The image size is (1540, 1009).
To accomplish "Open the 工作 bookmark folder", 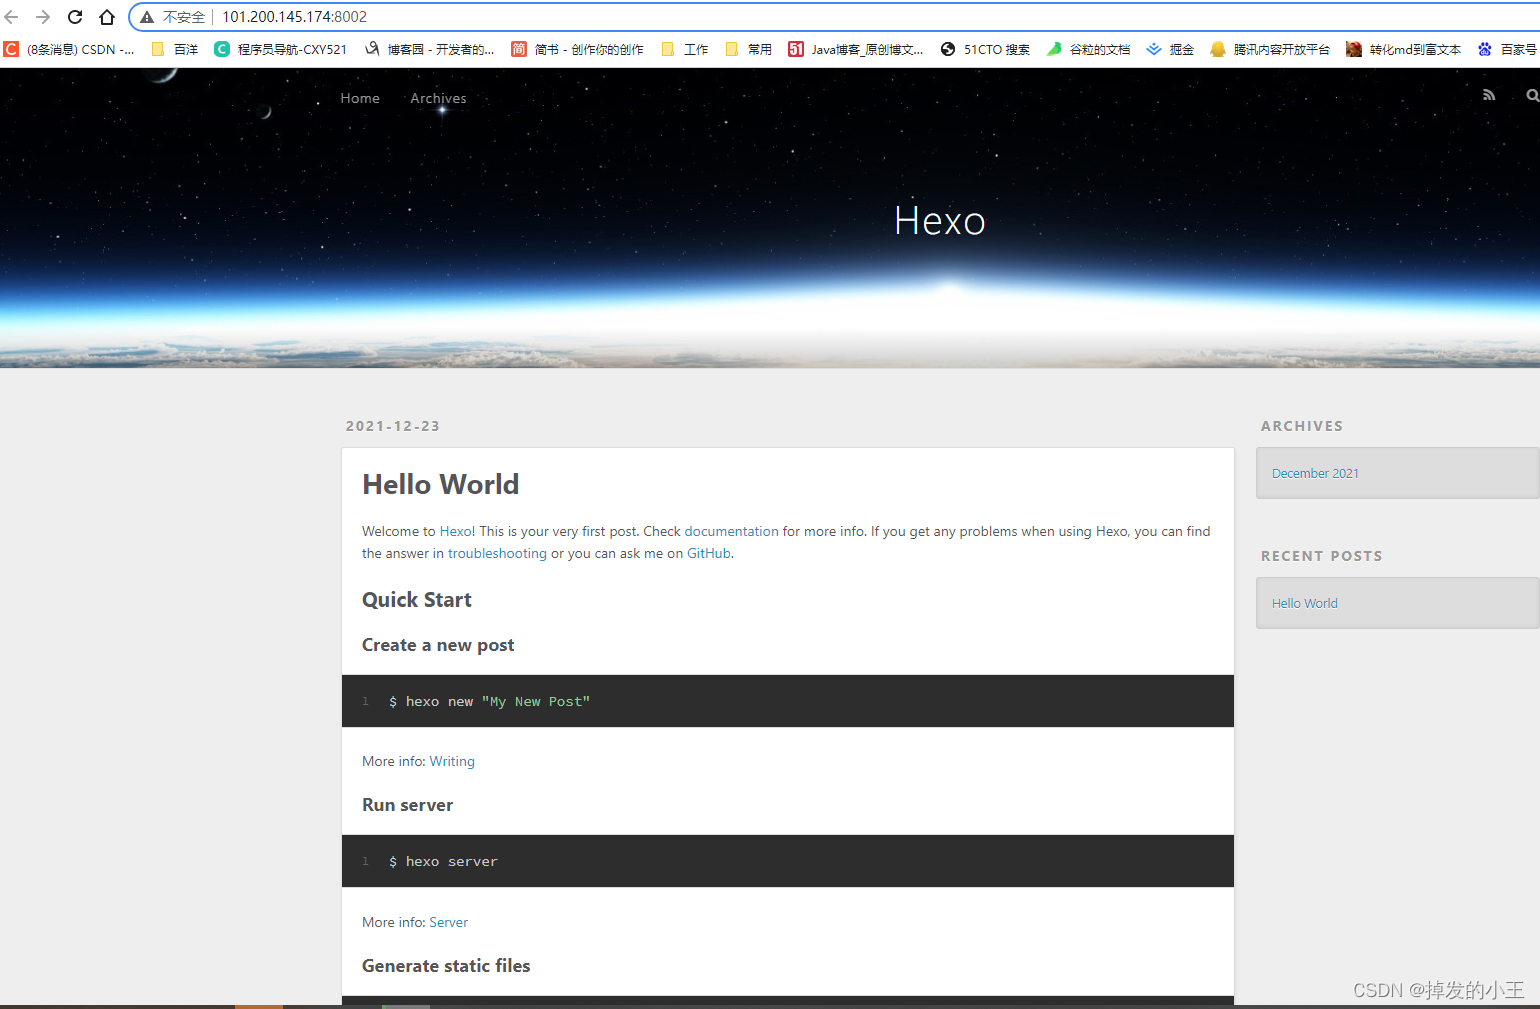I will coord(685,49).
